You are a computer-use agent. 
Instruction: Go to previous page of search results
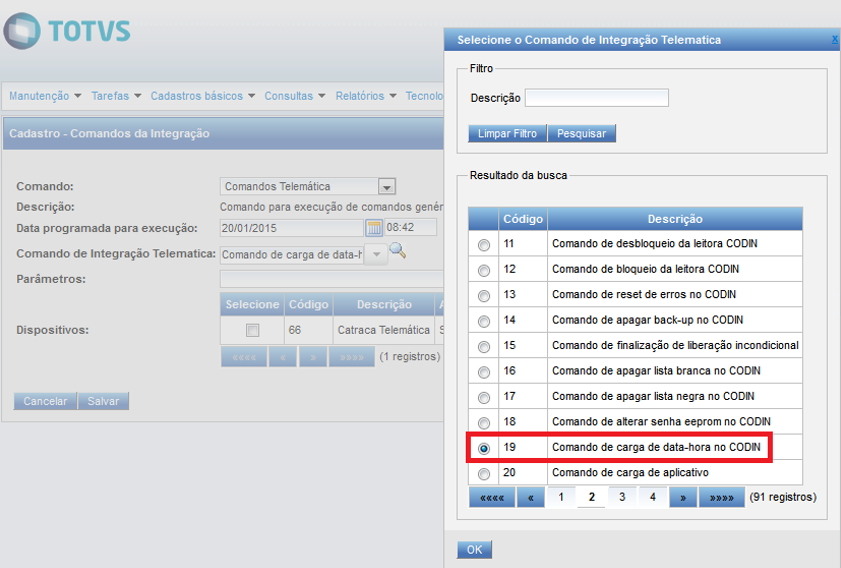[530, 497]
